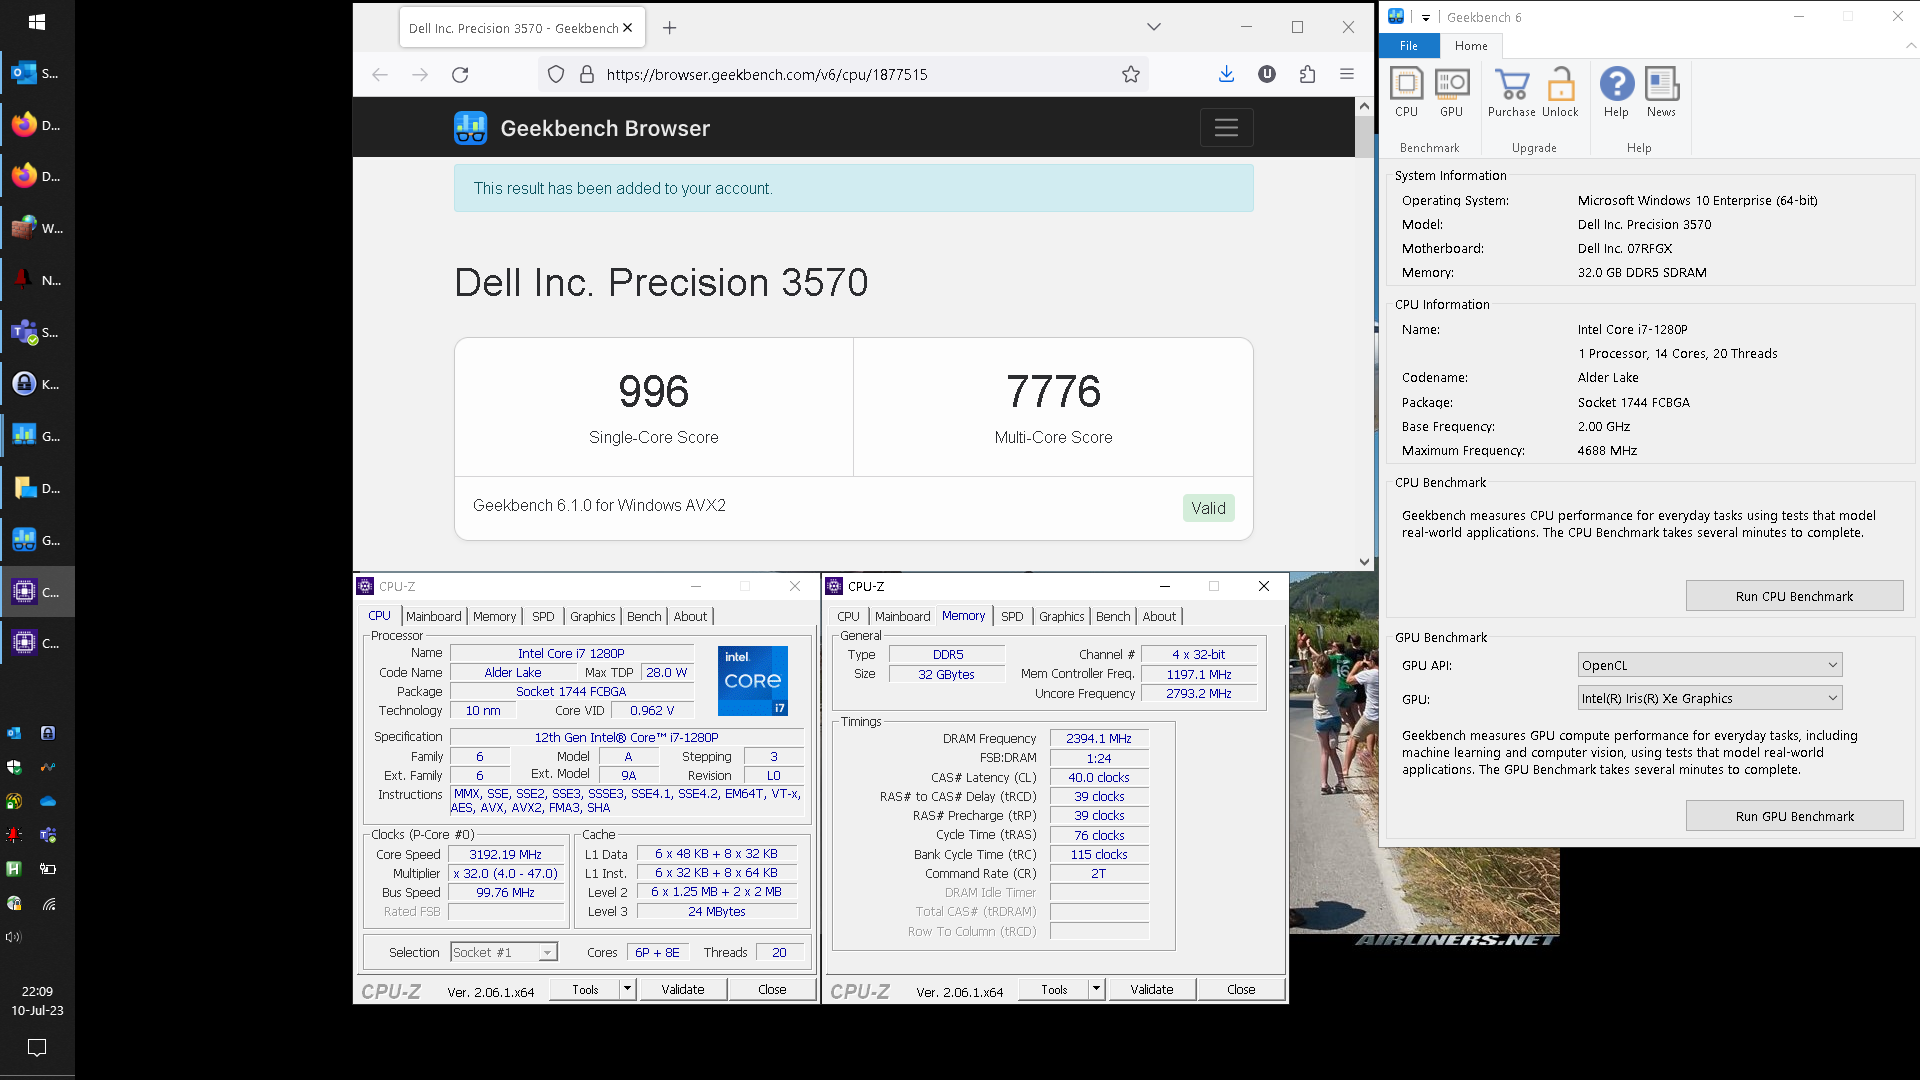Open Bench tab in left CPU-Z window

click(x=644, y=616)
